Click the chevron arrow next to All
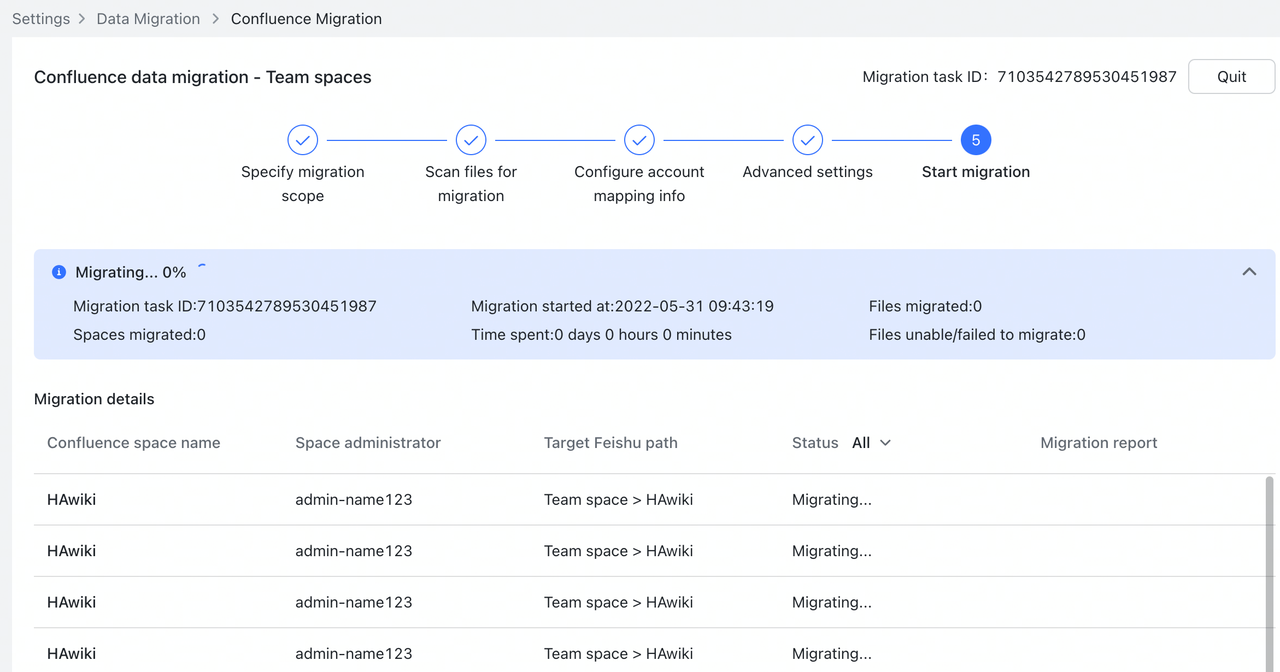Screen dimensions: 1280x672 click(x=885, y=443)
